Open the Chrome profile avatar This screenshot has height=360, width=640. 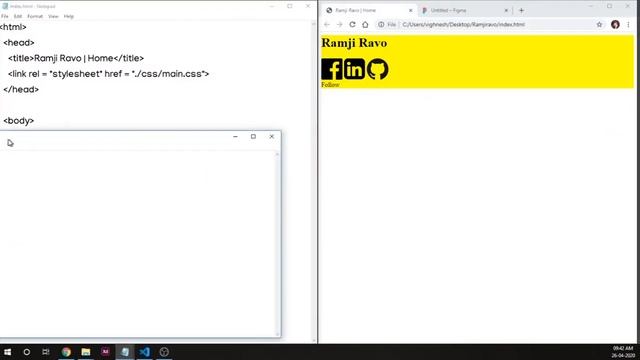click(615, 24)
